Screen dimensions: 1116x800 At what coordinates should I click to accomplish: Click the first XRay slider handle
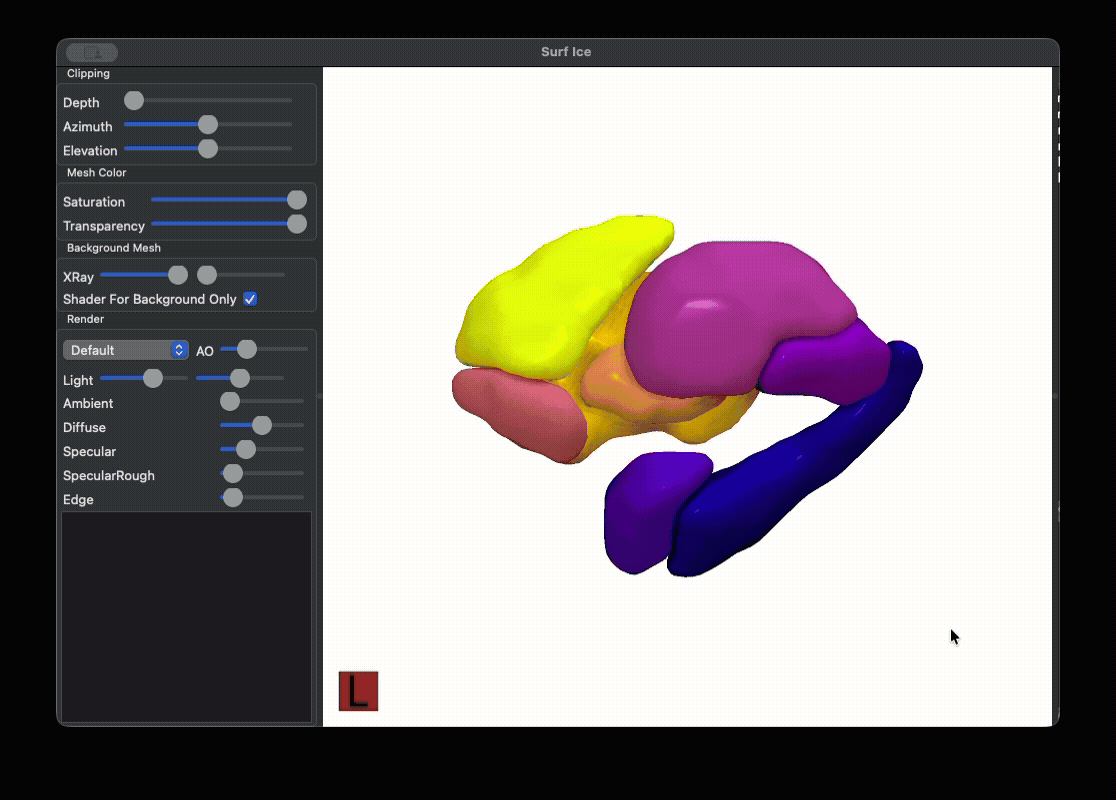[x=178, y=275]
